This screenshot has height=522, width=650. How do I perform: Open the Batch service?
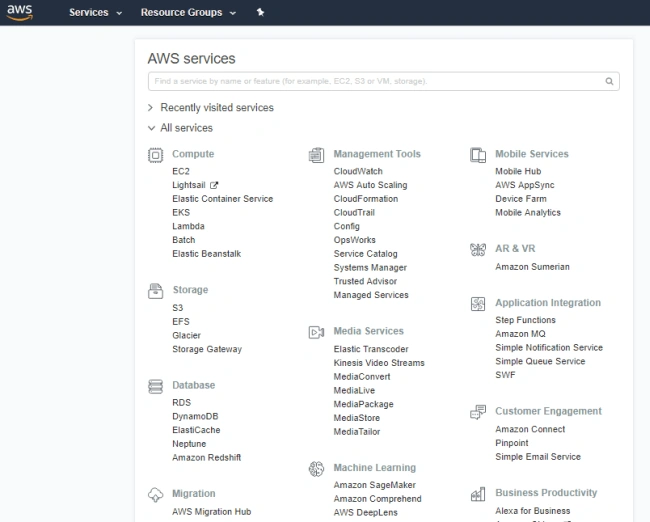pos(184,240)
